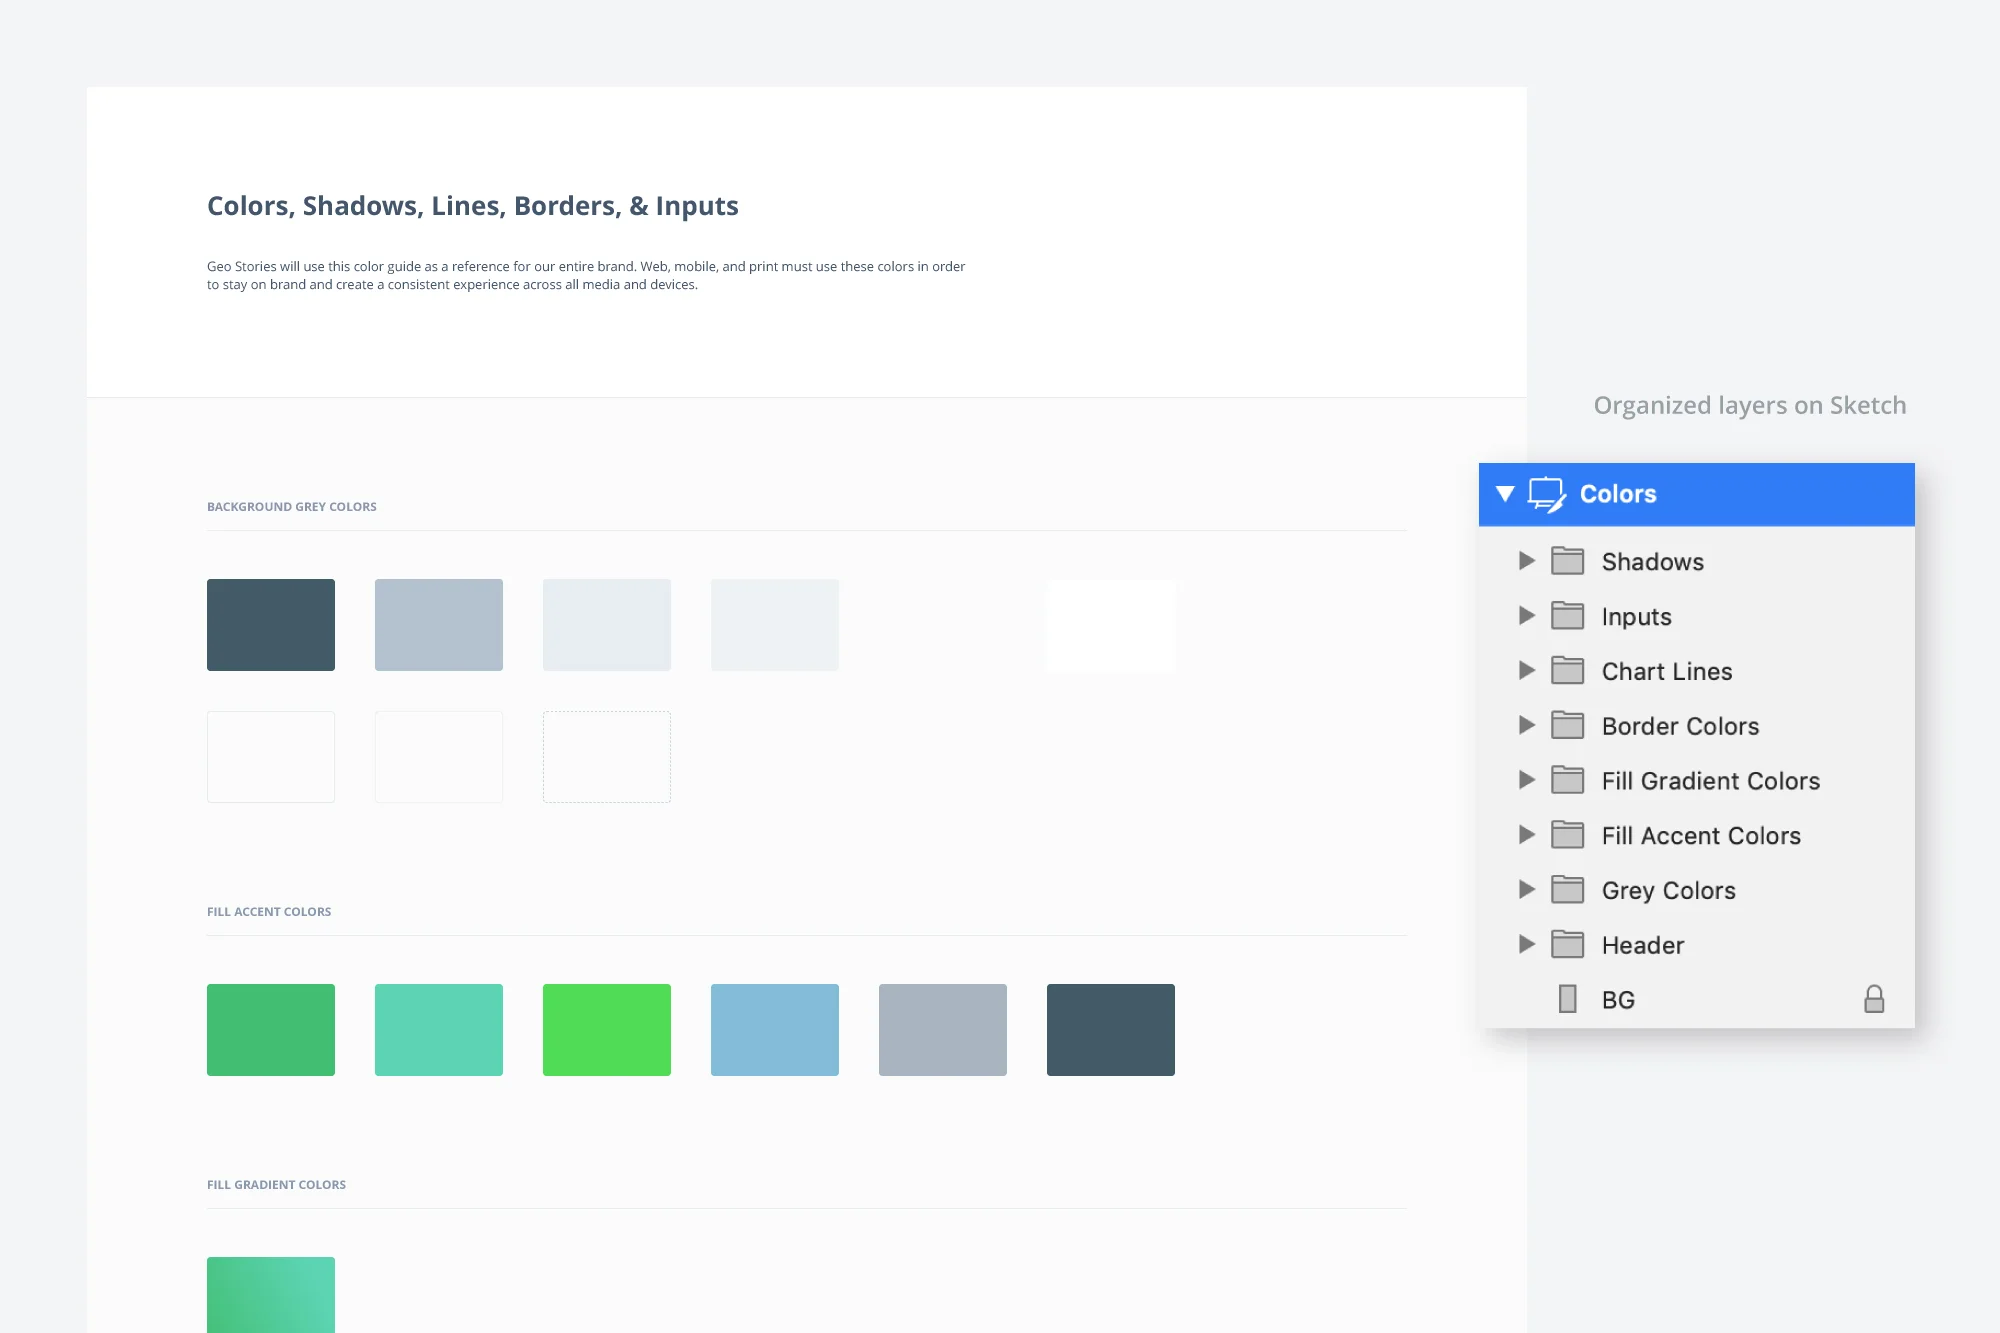The image size is (2000, 1333).
Task: Expand the Shadows layer group
Action: pos(1526,561)
